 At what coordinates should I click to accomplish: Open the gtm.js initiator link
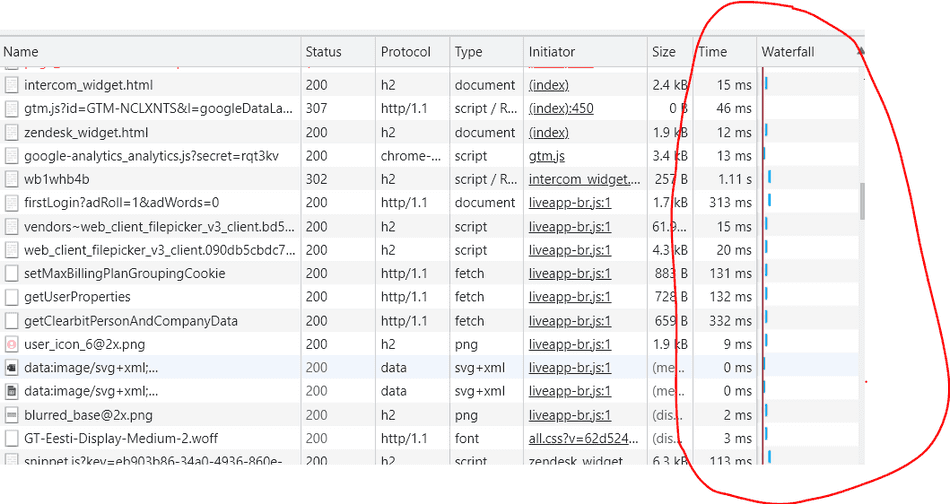(x=546, y=156)
